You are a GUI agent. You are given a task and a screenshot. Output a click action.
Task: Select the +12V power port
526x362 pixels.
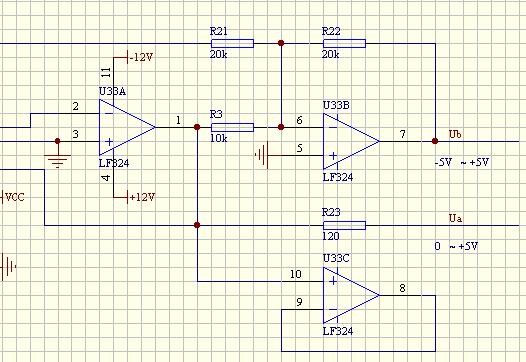coord(142,197)
